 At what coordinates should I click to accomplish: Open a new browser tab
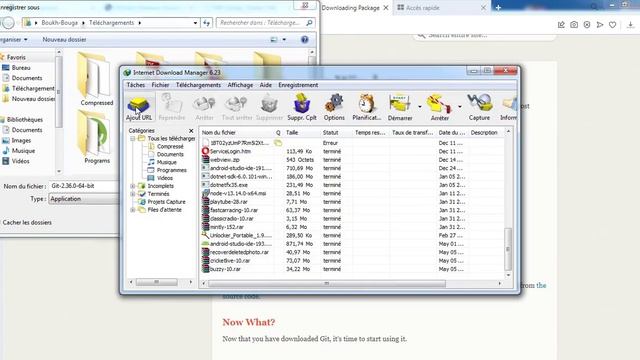[x=498, y=8]
